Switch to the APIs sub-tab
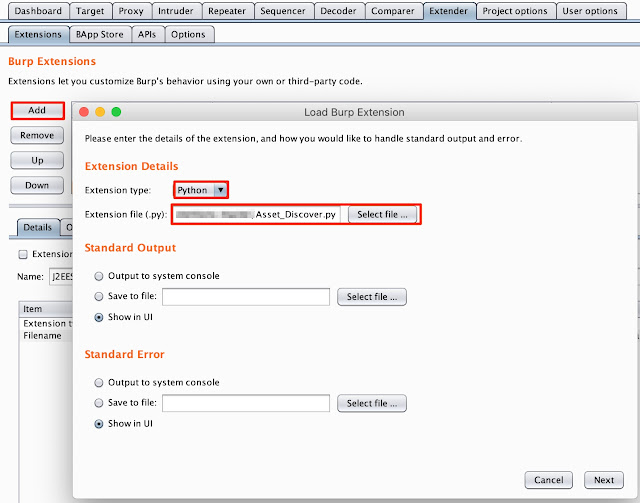 pyautogui.click(x=147, y=35)
